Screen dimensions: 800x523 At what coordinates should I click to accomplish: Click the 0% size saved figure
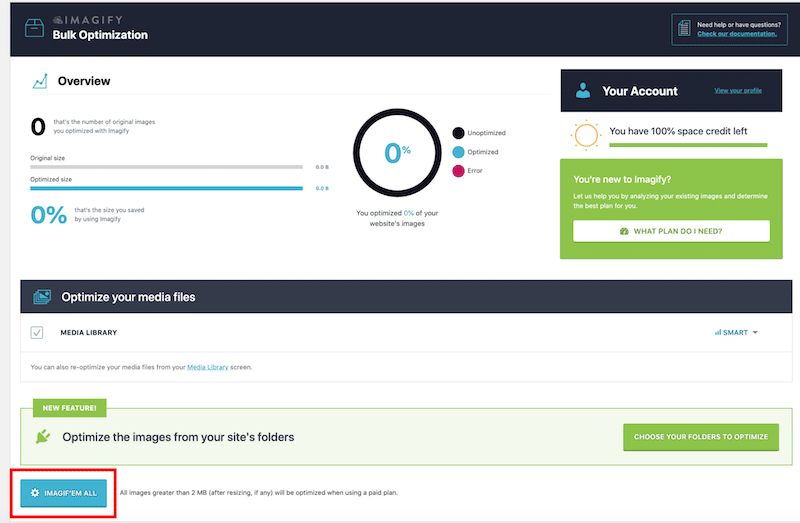pos(48,214)
